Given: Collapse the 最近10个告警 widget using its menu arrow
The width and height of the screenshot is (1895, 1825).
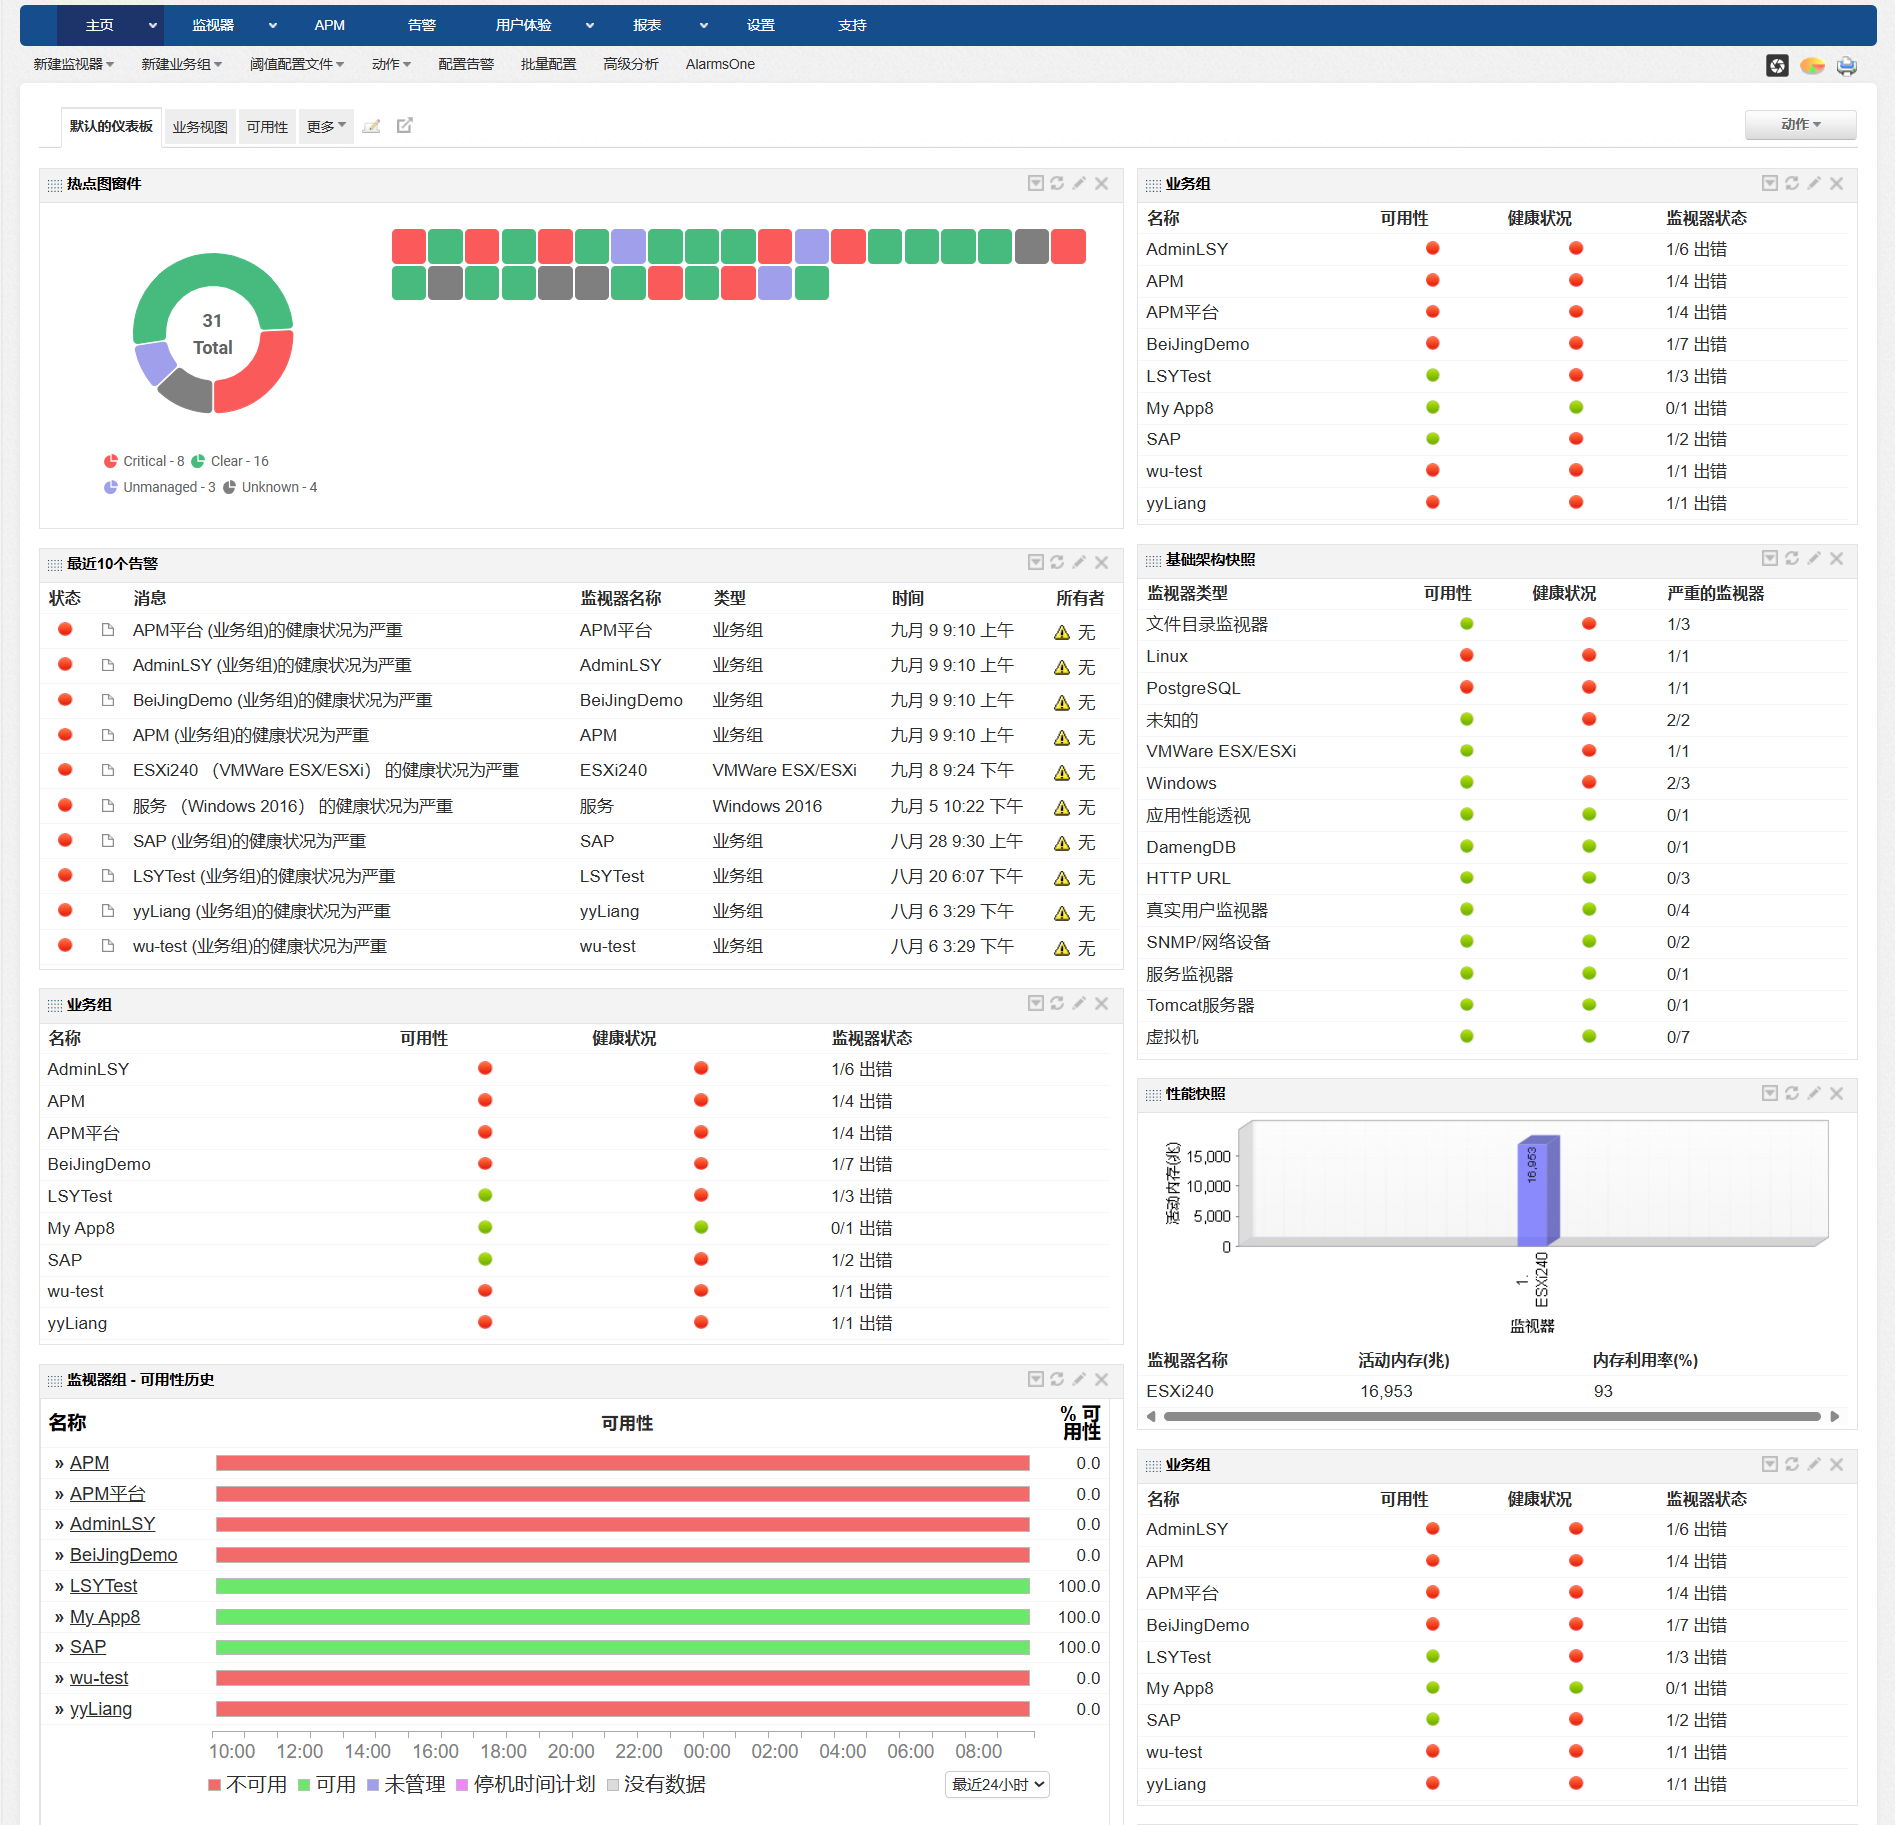Looking at the screenshot, I should [1035, 562].
